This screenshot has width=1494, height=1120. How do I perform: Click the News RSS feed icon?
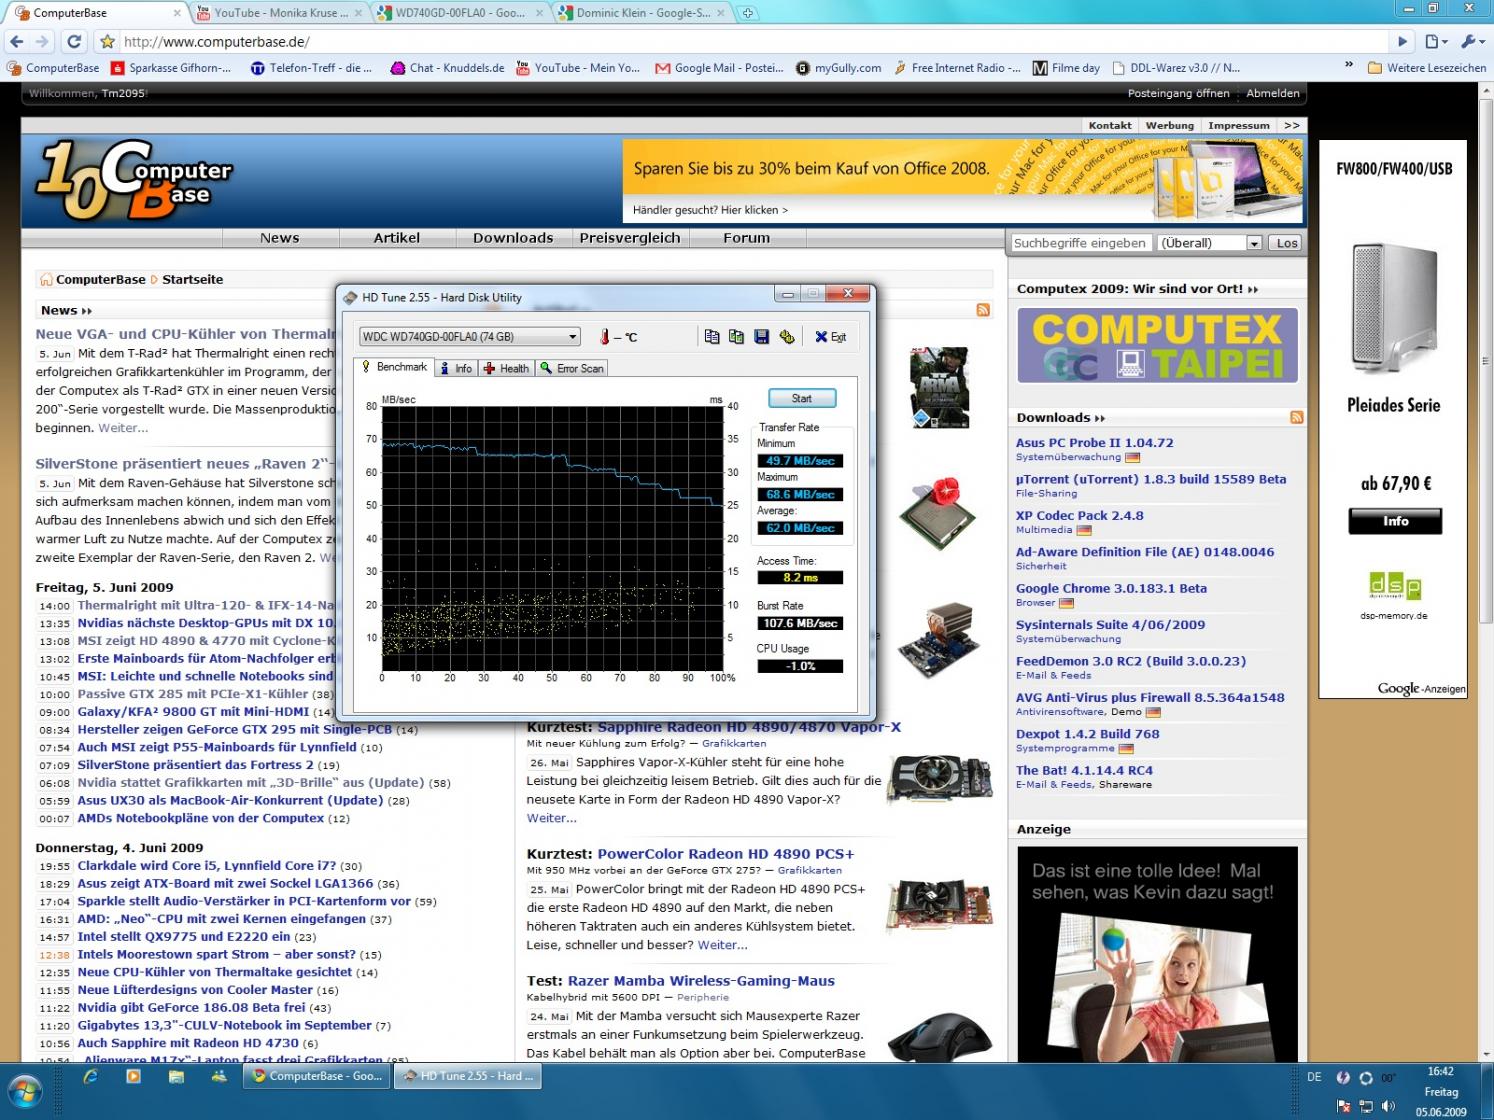(x=983, y=310)
